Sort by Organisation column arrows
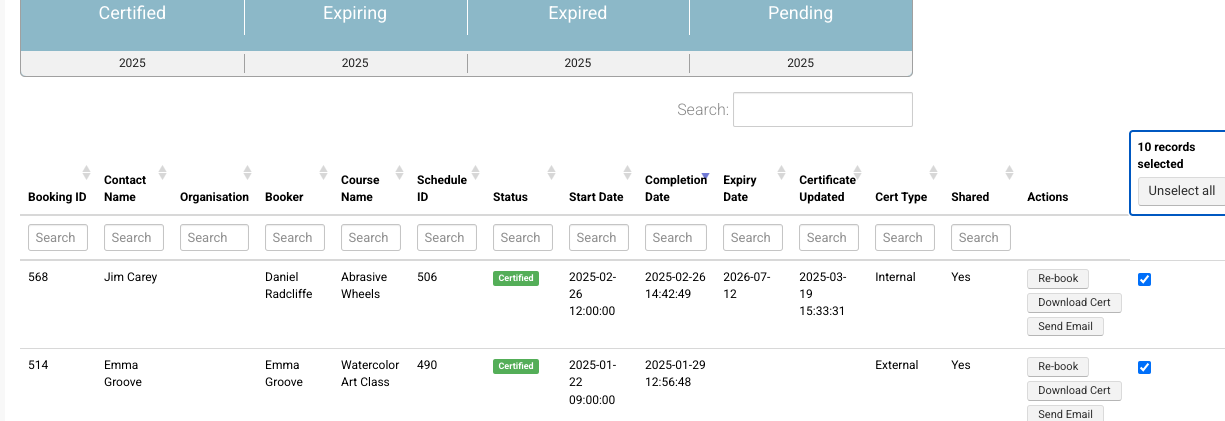This screenshot has height=421, width=1225. point(247,172)
